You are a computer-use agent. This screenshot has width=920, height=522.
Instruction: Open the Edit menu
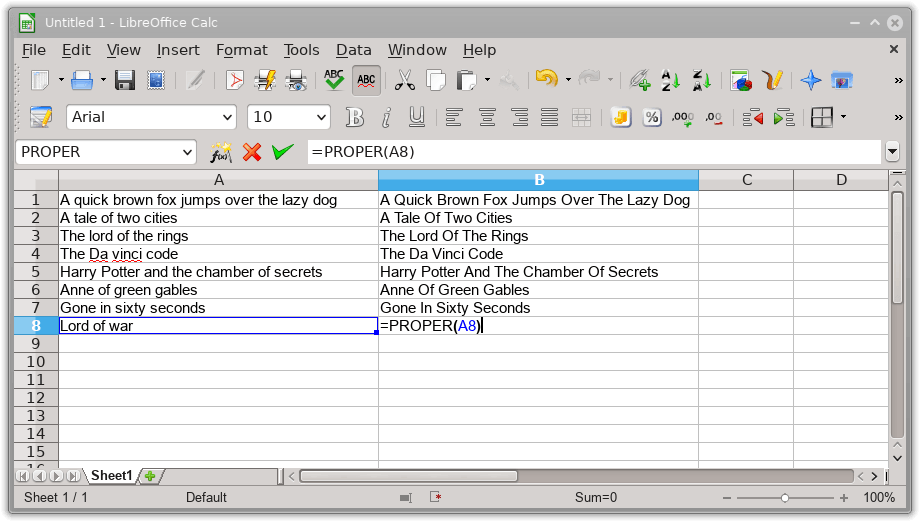click(76, 50)
